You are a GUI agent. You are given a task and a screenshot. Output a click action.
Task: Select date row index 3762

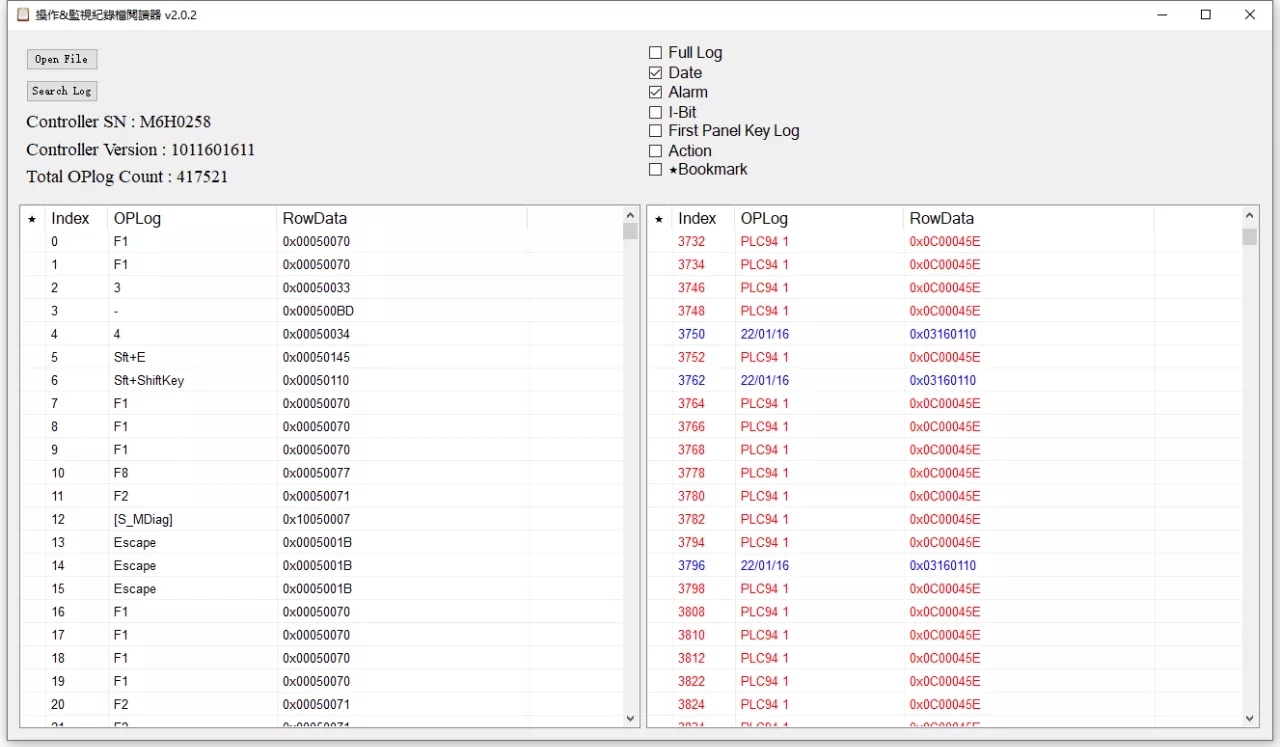pos(945,380)
